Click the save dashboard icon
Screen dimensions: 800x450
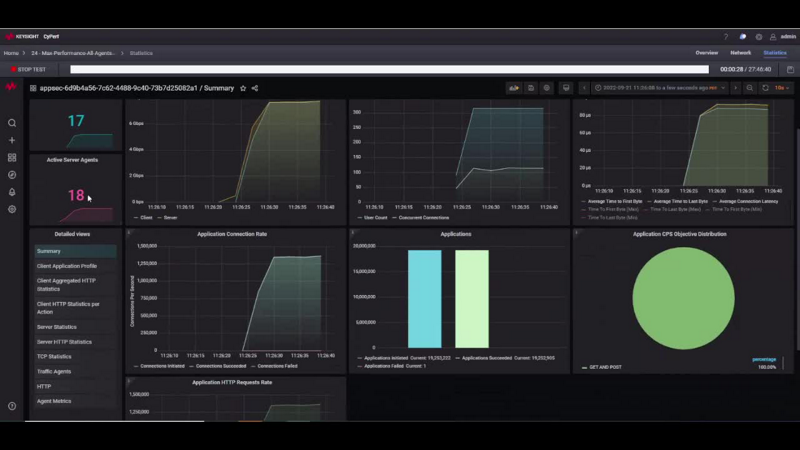click(531, 88)
